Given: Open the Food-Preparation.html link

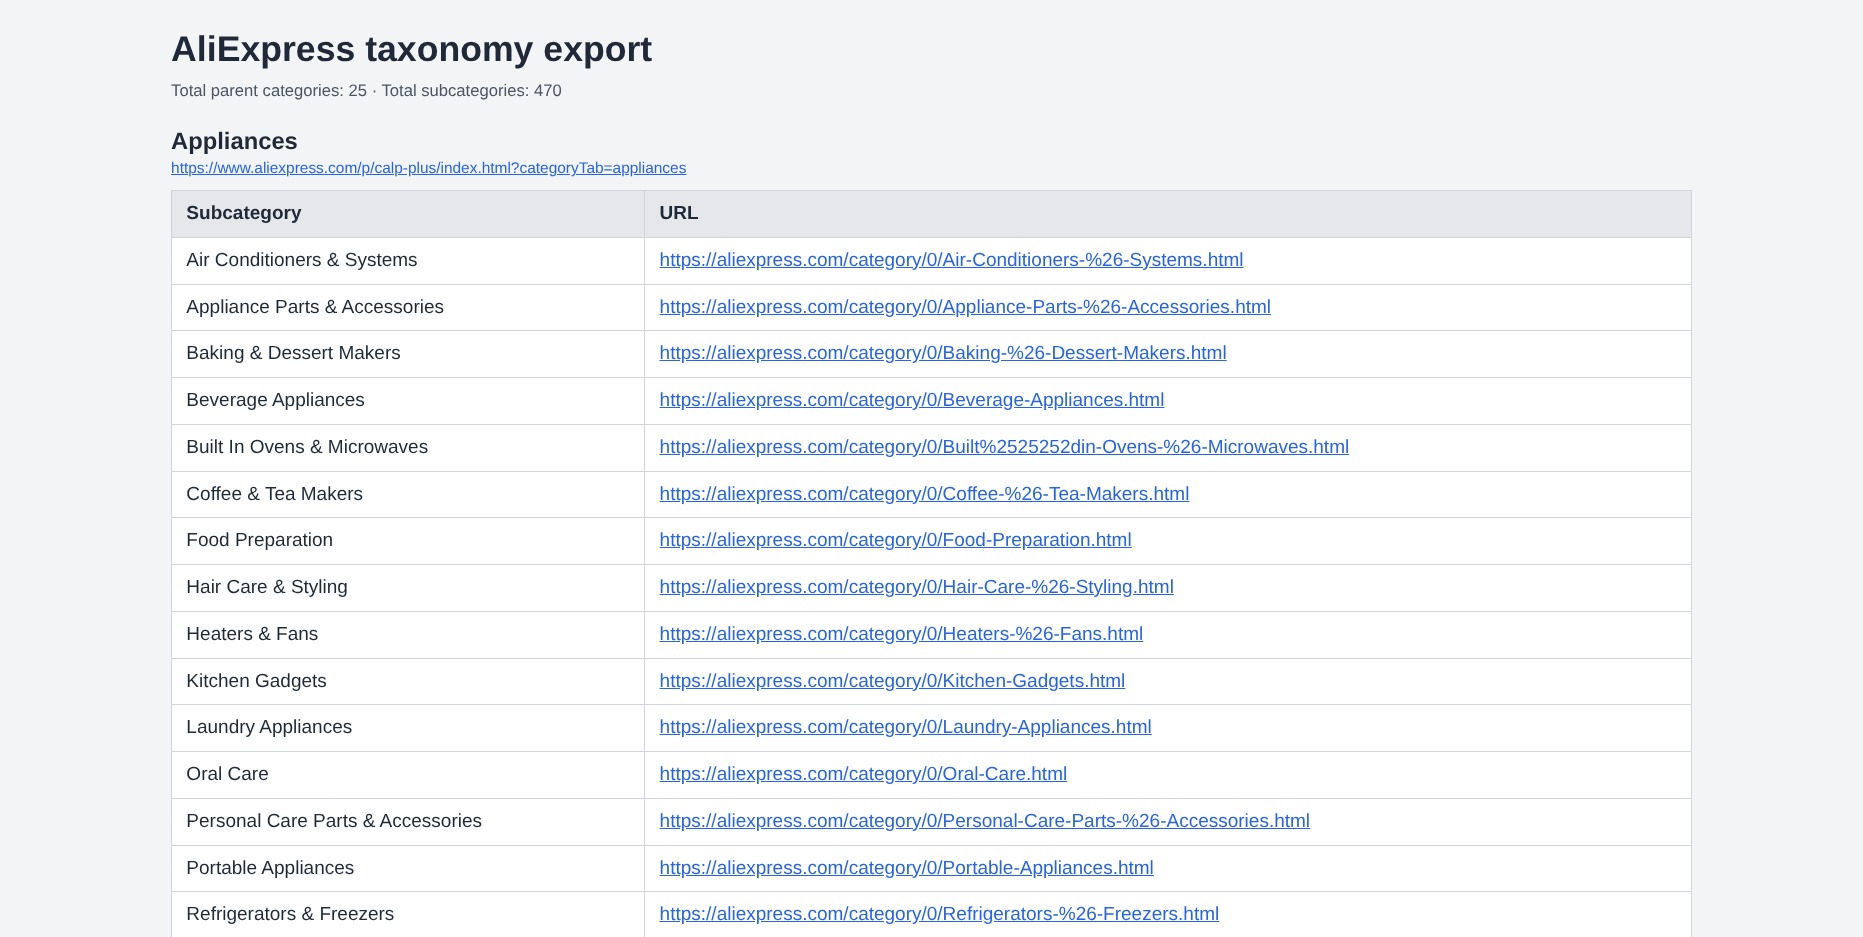Looking at the screenshot, I should (895, 540).
